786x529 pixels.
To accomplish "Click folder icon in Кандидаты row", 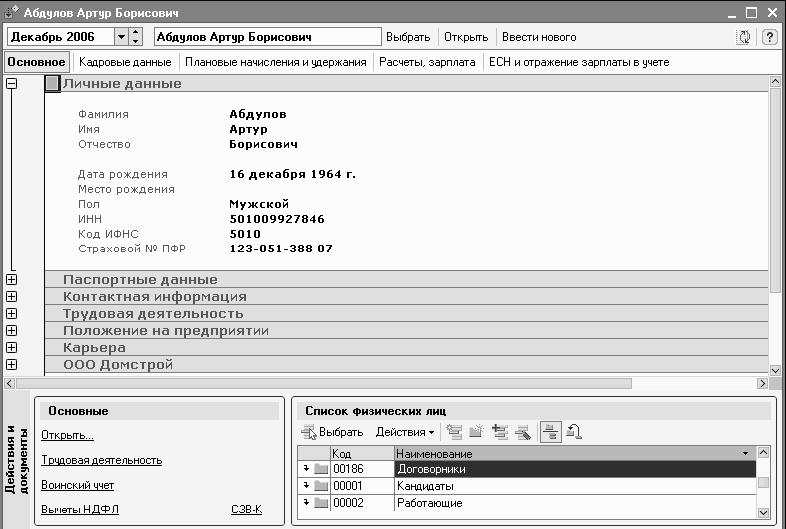I will coord(321,486).
